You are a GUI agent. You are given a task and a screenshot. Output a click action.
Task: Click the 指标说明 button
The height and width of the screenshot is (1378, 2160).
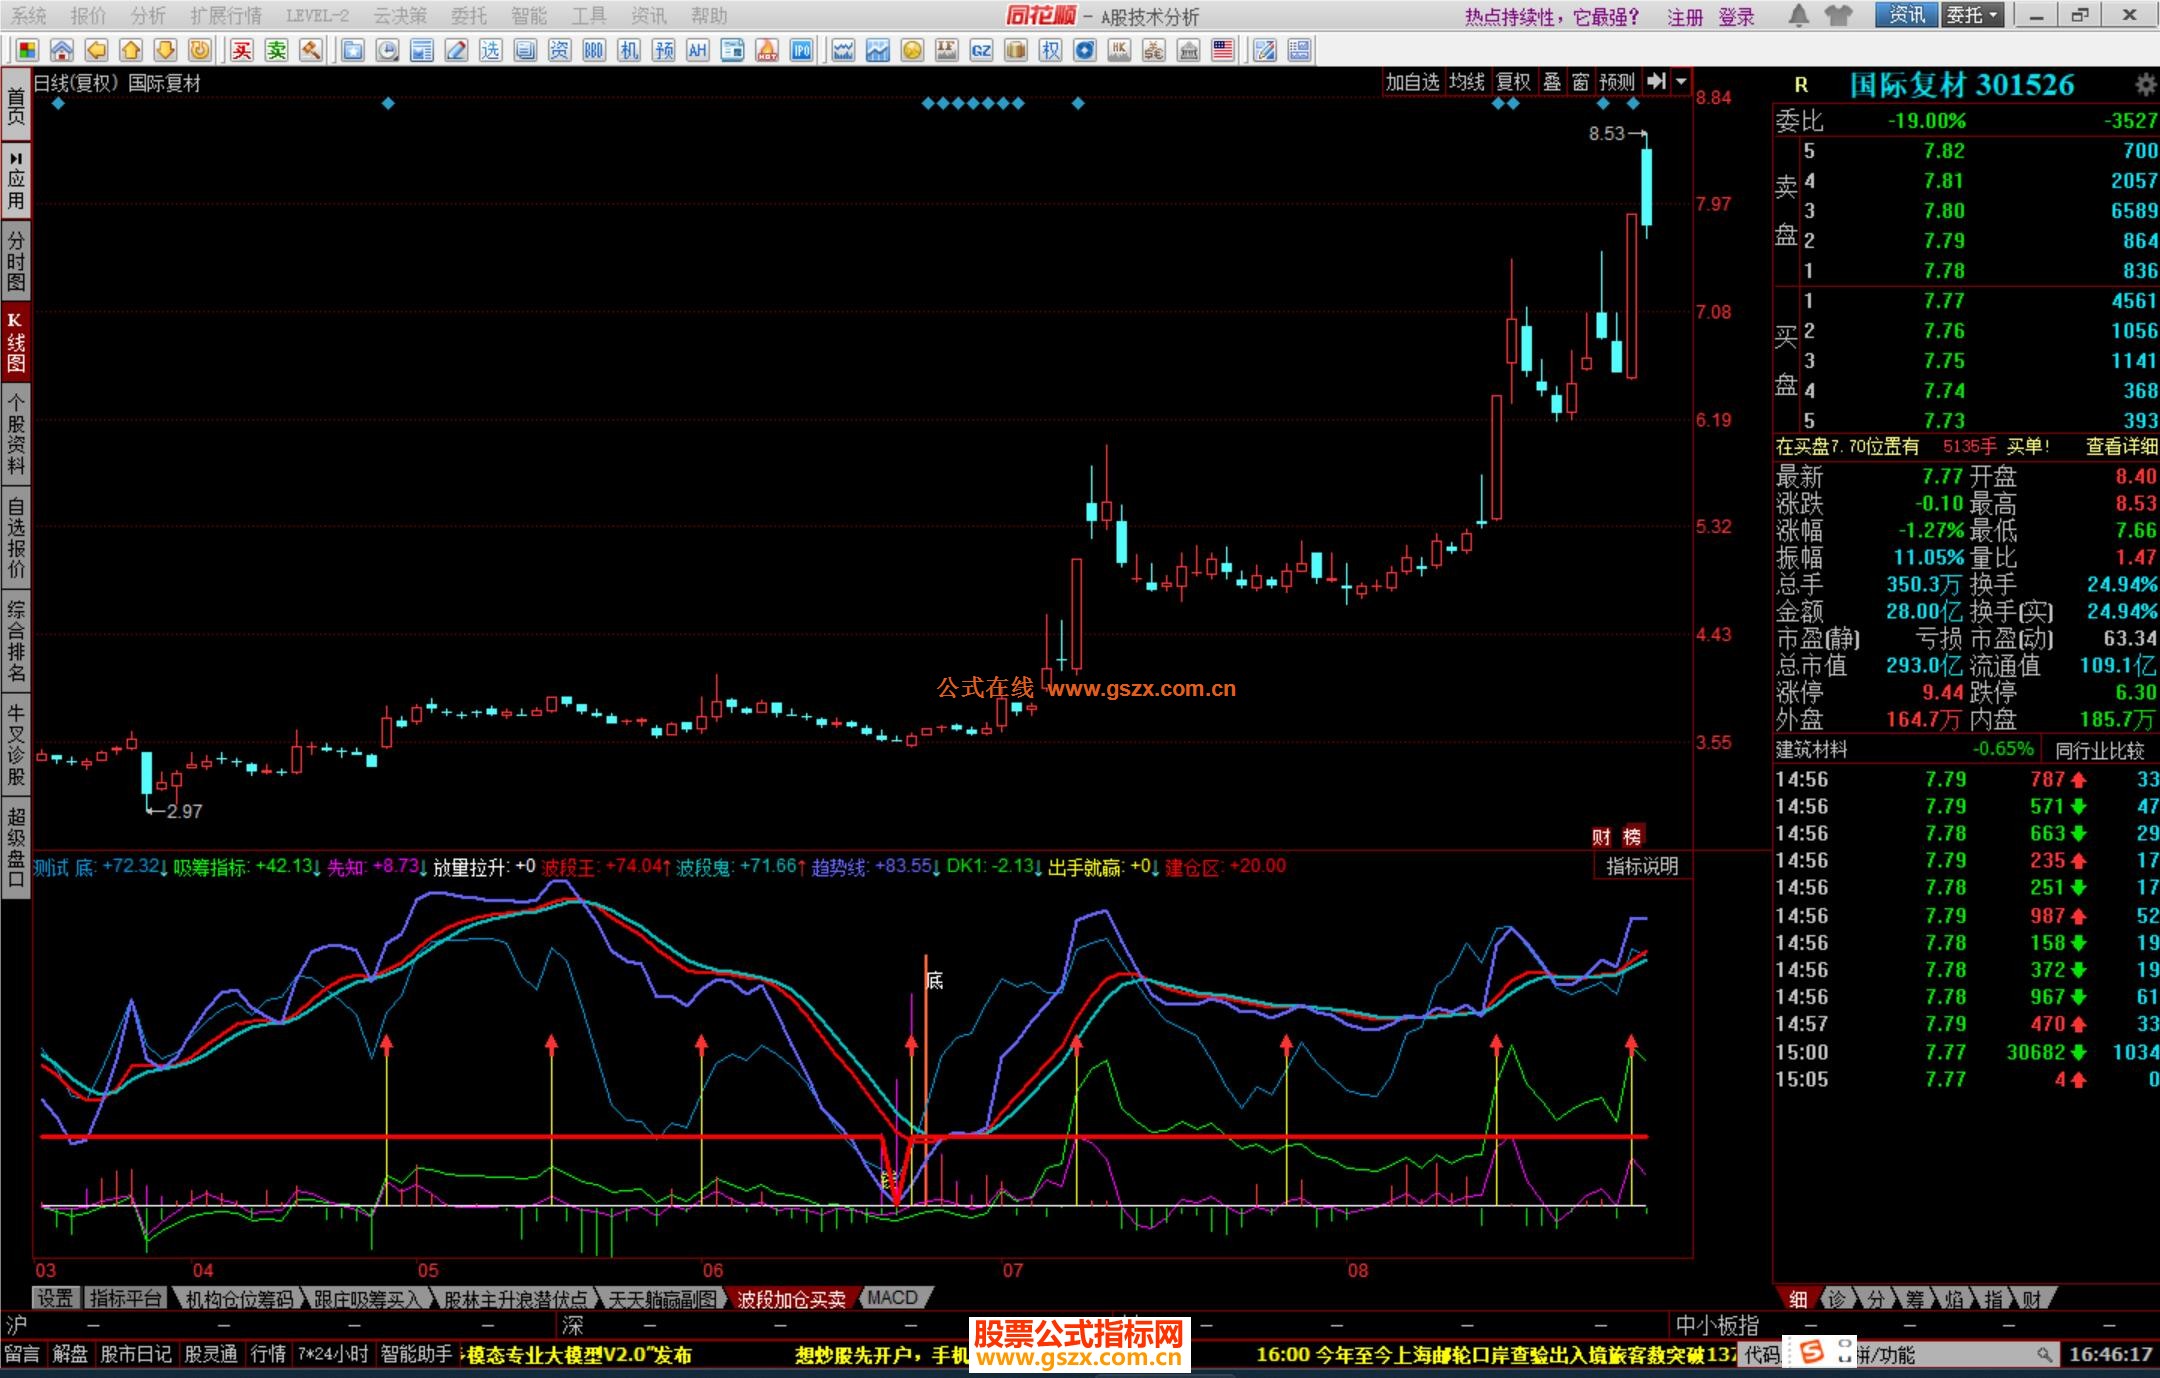(1642, 866)
